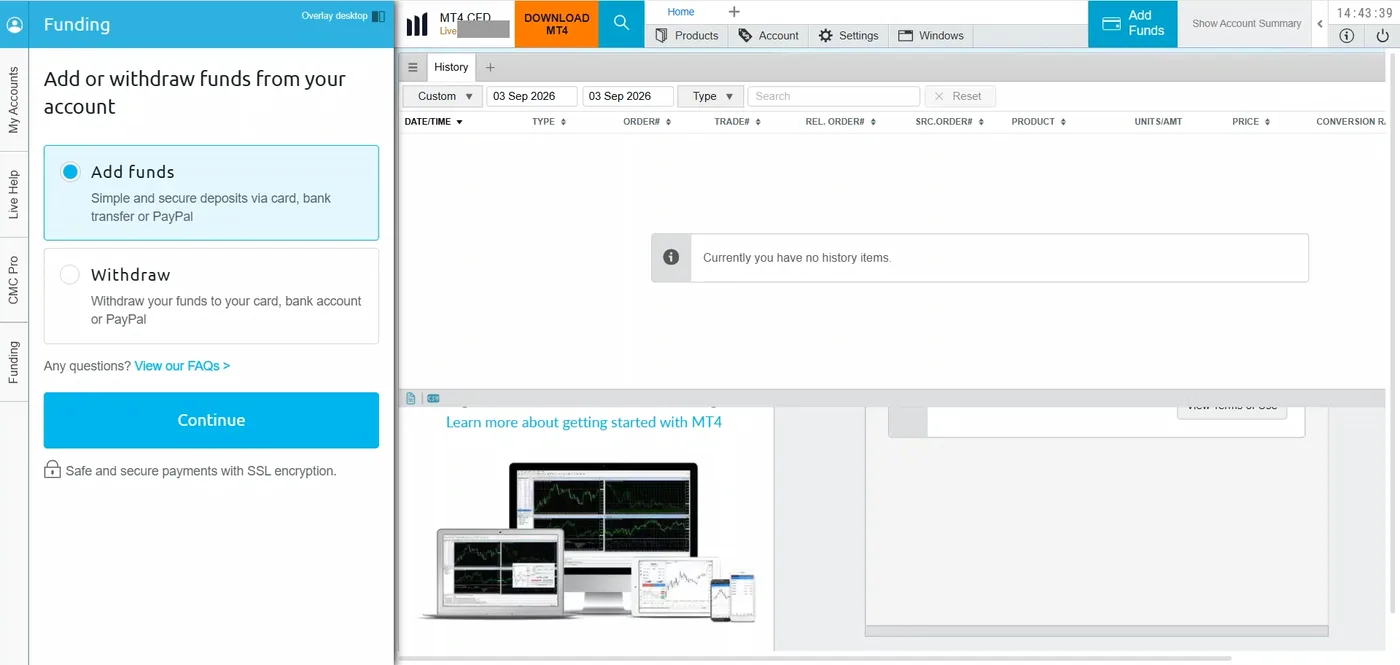This screenshot has width=1400, height=665.
Task: Click the Add Funds header button
Action: coord(1133,24)
